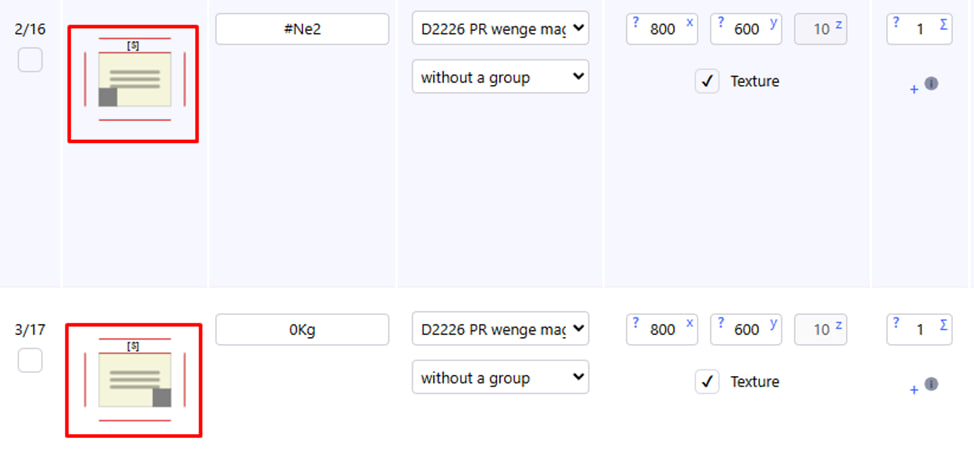This screenshot has width=974, height=452.
Task: Click the question mark beside y value in row 3/17
Action: tap(719, 322)
